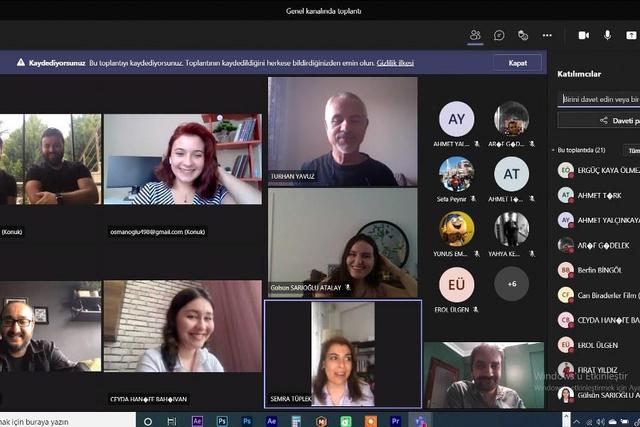Click muted mic icon next to Sefa Peynir
The image size is (640, 427).
click(473, 199)
